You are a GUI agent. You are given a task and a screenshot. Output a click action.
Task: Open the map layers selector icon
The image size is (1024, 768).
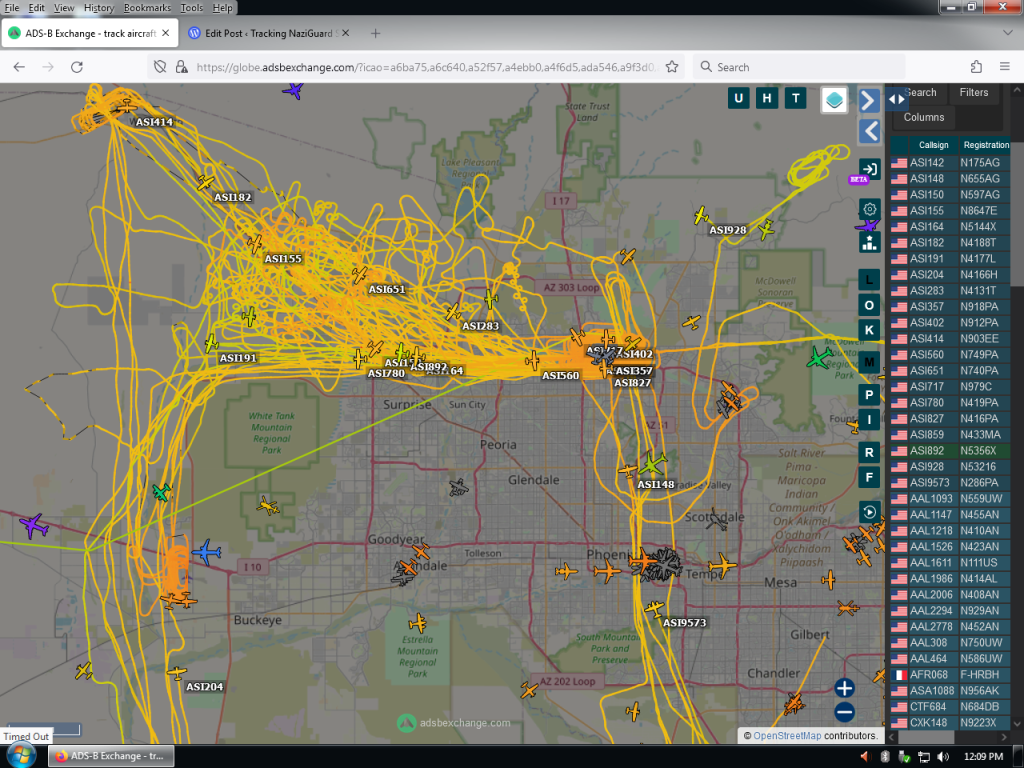[834, 101]
